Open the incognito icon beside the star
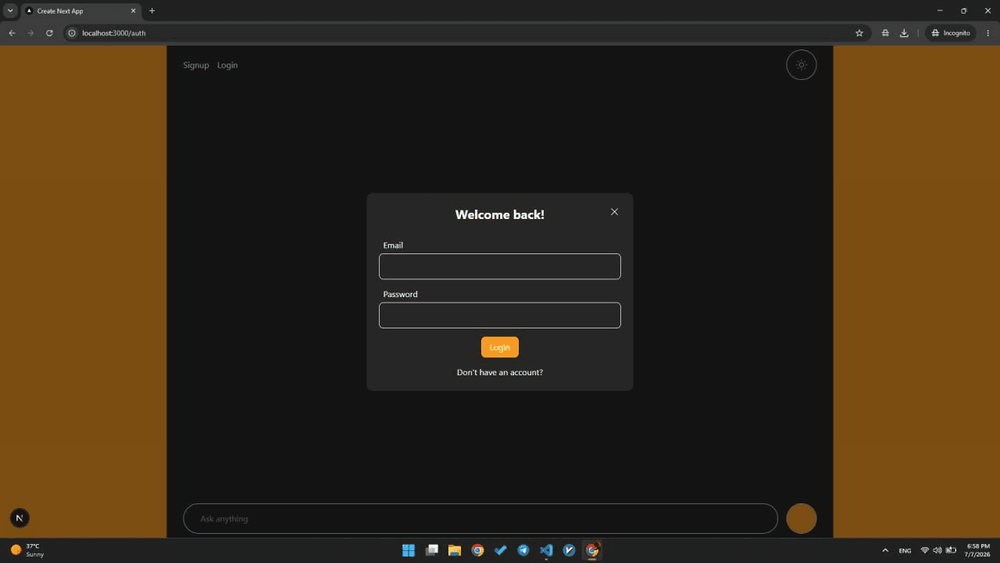This screenshot has width=1000, height=563. (x=885, y=33)
